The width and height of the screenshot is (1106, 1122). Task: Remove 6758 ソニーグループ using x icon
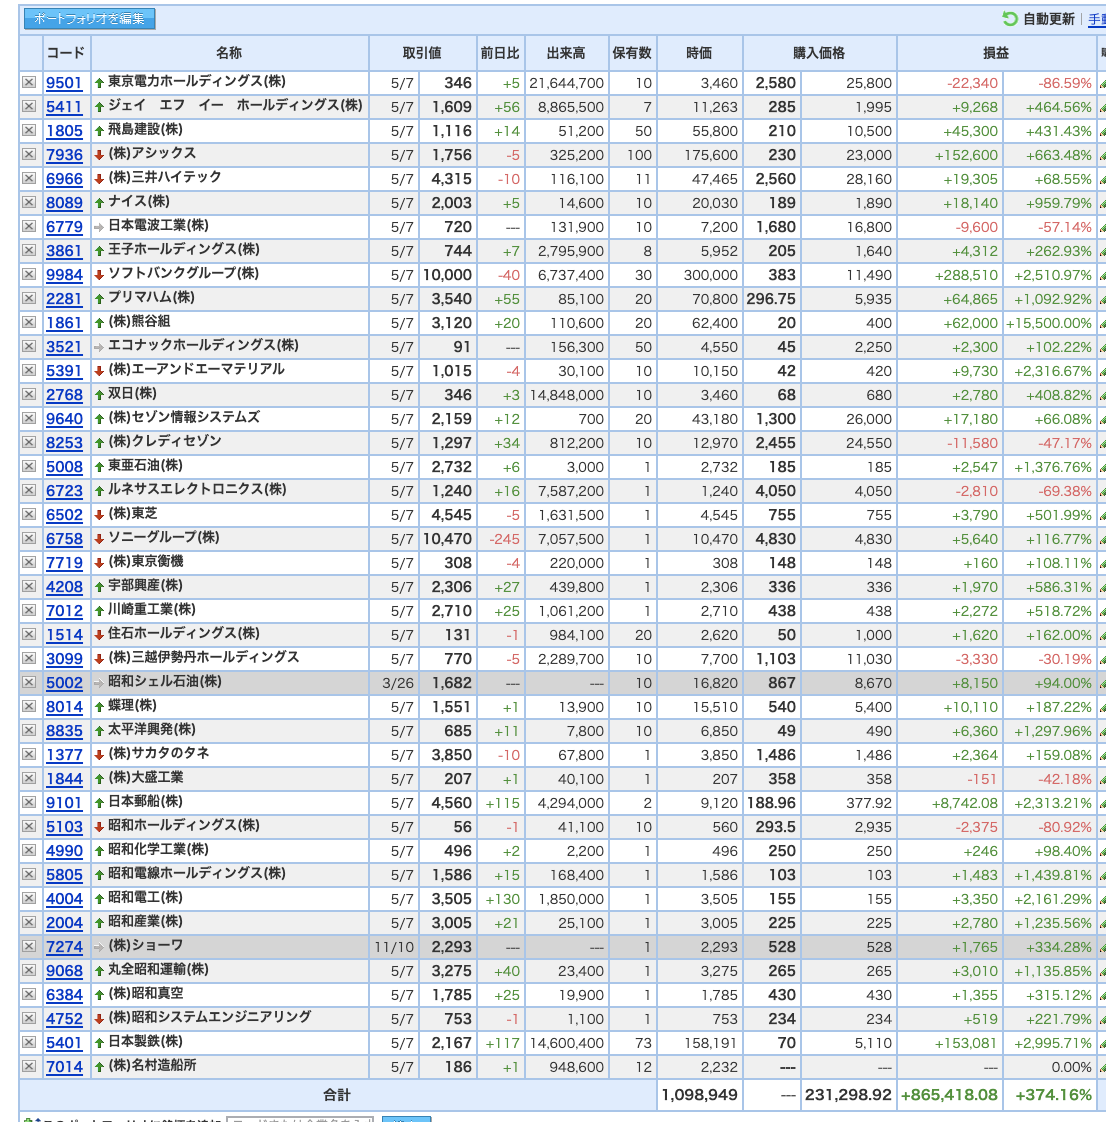[29, 538]
